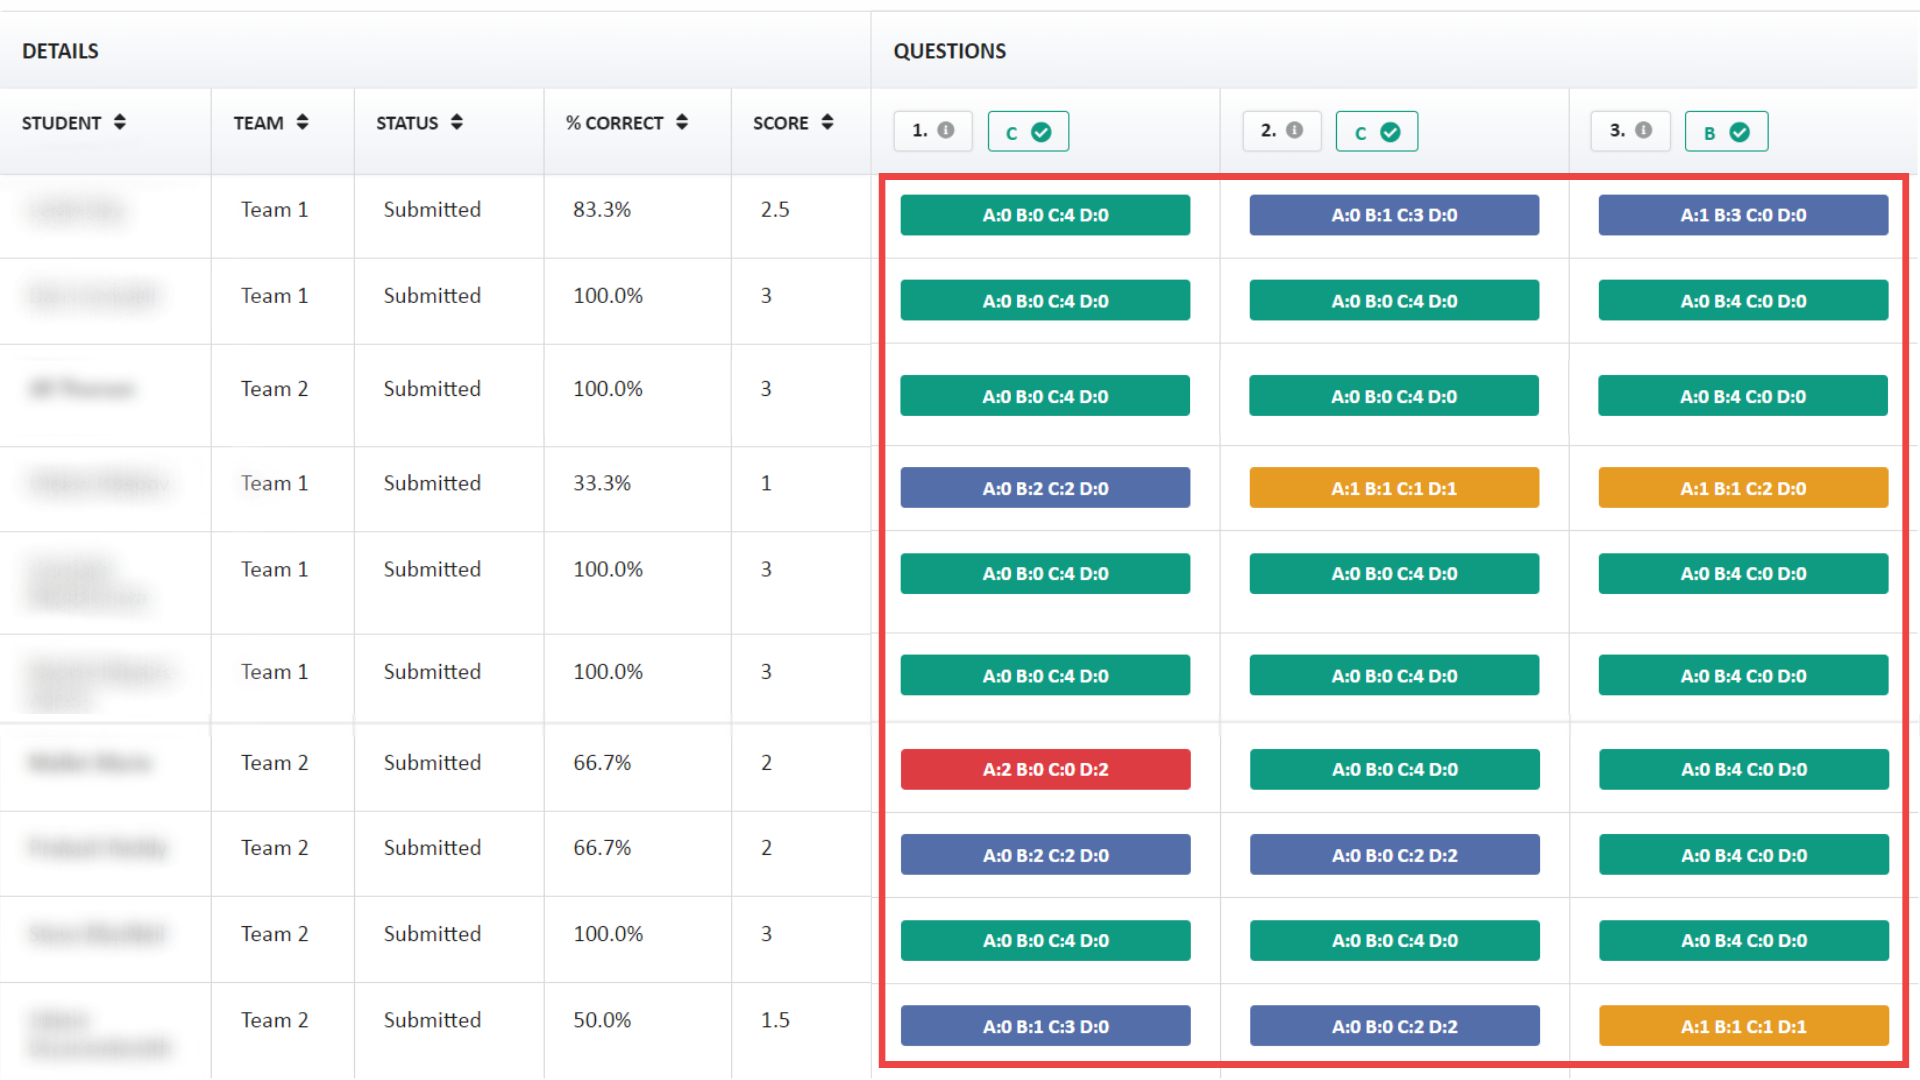
Task: Click the orange A:1 B:1 C:1 D:1 badge
Action: click(x=1393, y=488)
